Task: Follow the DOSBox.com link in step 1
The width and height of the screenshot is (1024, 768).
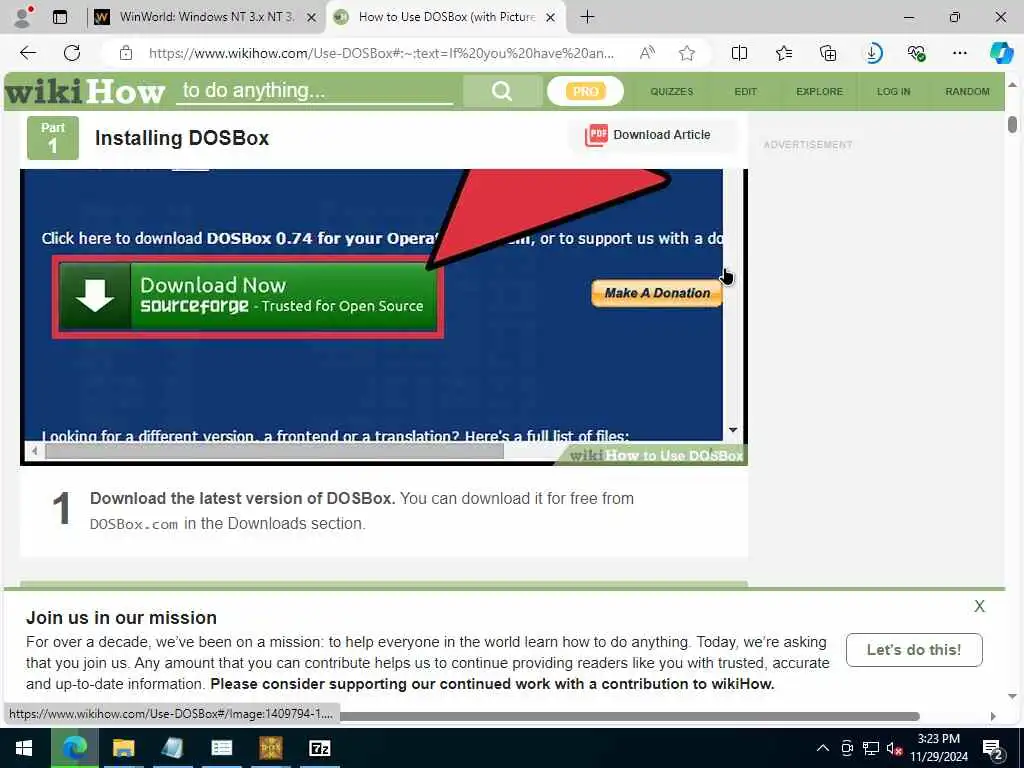Action: 133,524
